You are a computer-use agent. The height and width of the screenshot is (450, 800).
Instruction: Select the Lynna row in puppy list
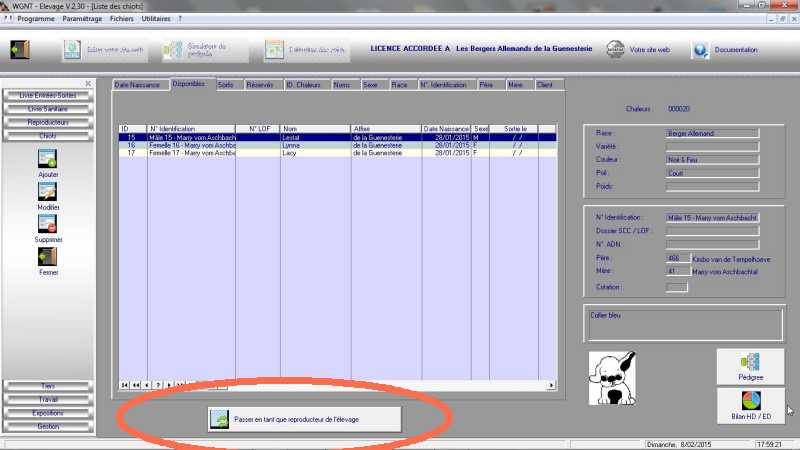coord(300,145)
